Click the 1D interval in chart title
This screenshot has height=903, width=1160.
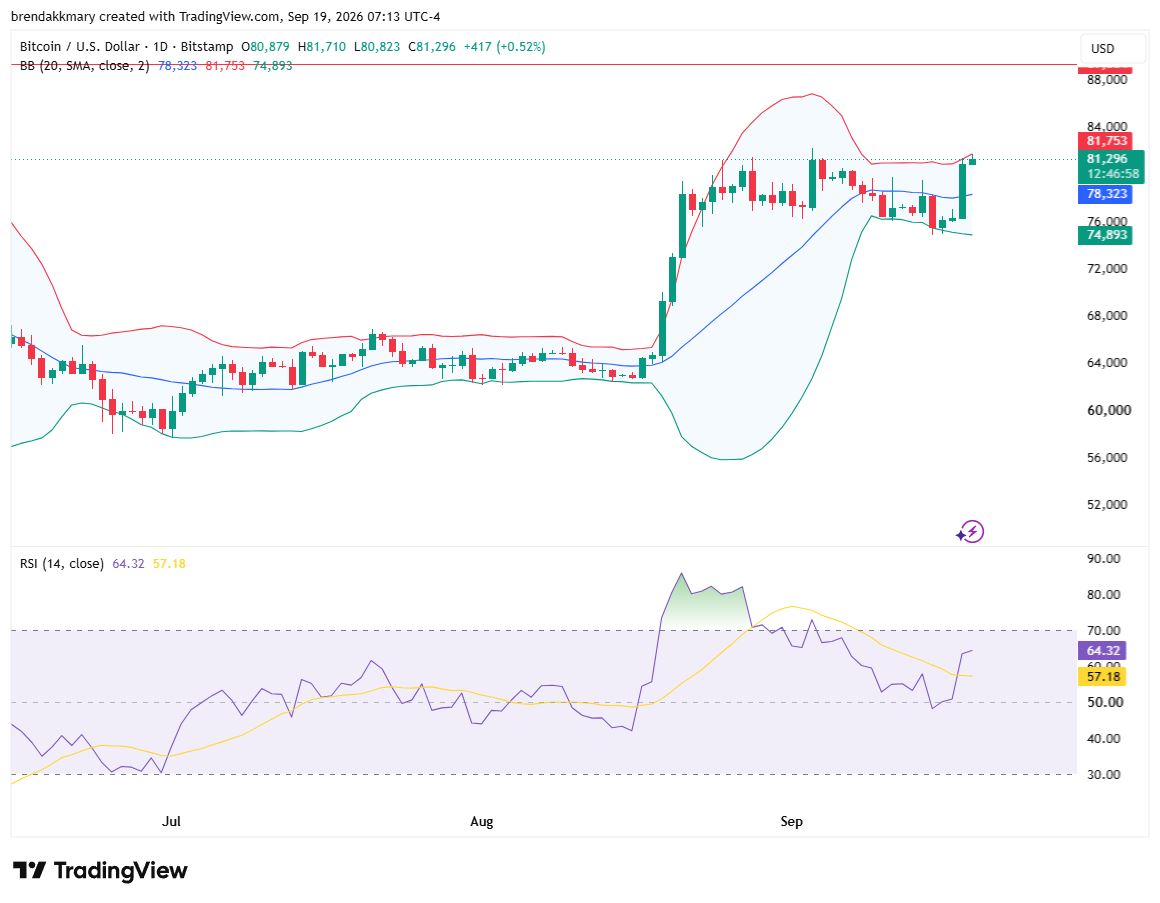click(160, 47)
